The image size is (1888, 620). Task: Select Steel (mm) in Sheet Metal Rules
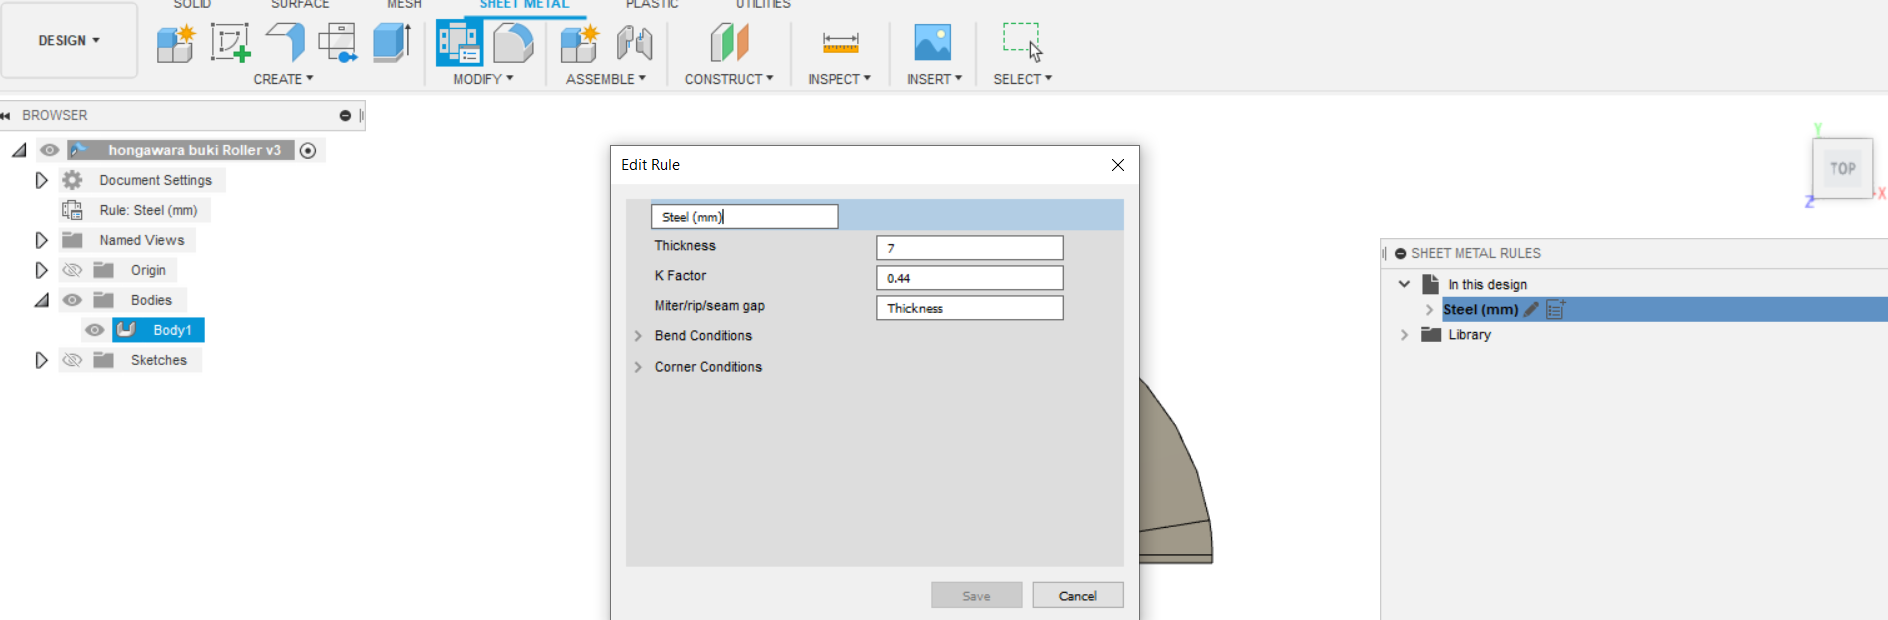(1480, 310)
